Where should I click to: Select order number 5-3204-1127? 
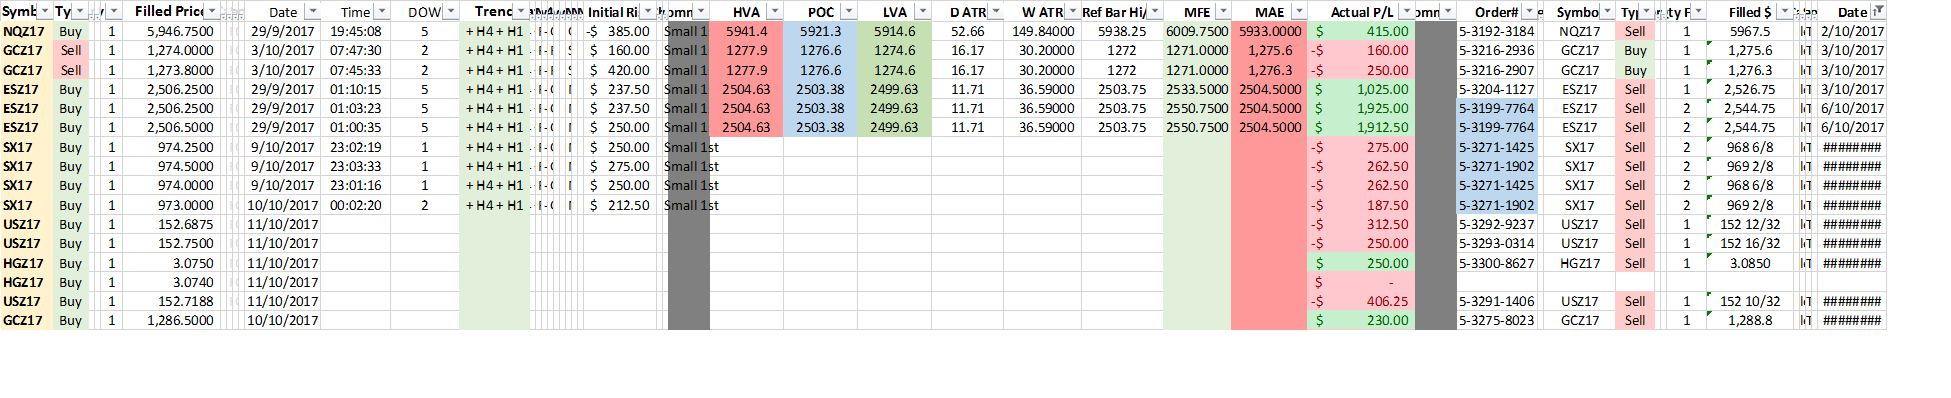[1496, 89]
